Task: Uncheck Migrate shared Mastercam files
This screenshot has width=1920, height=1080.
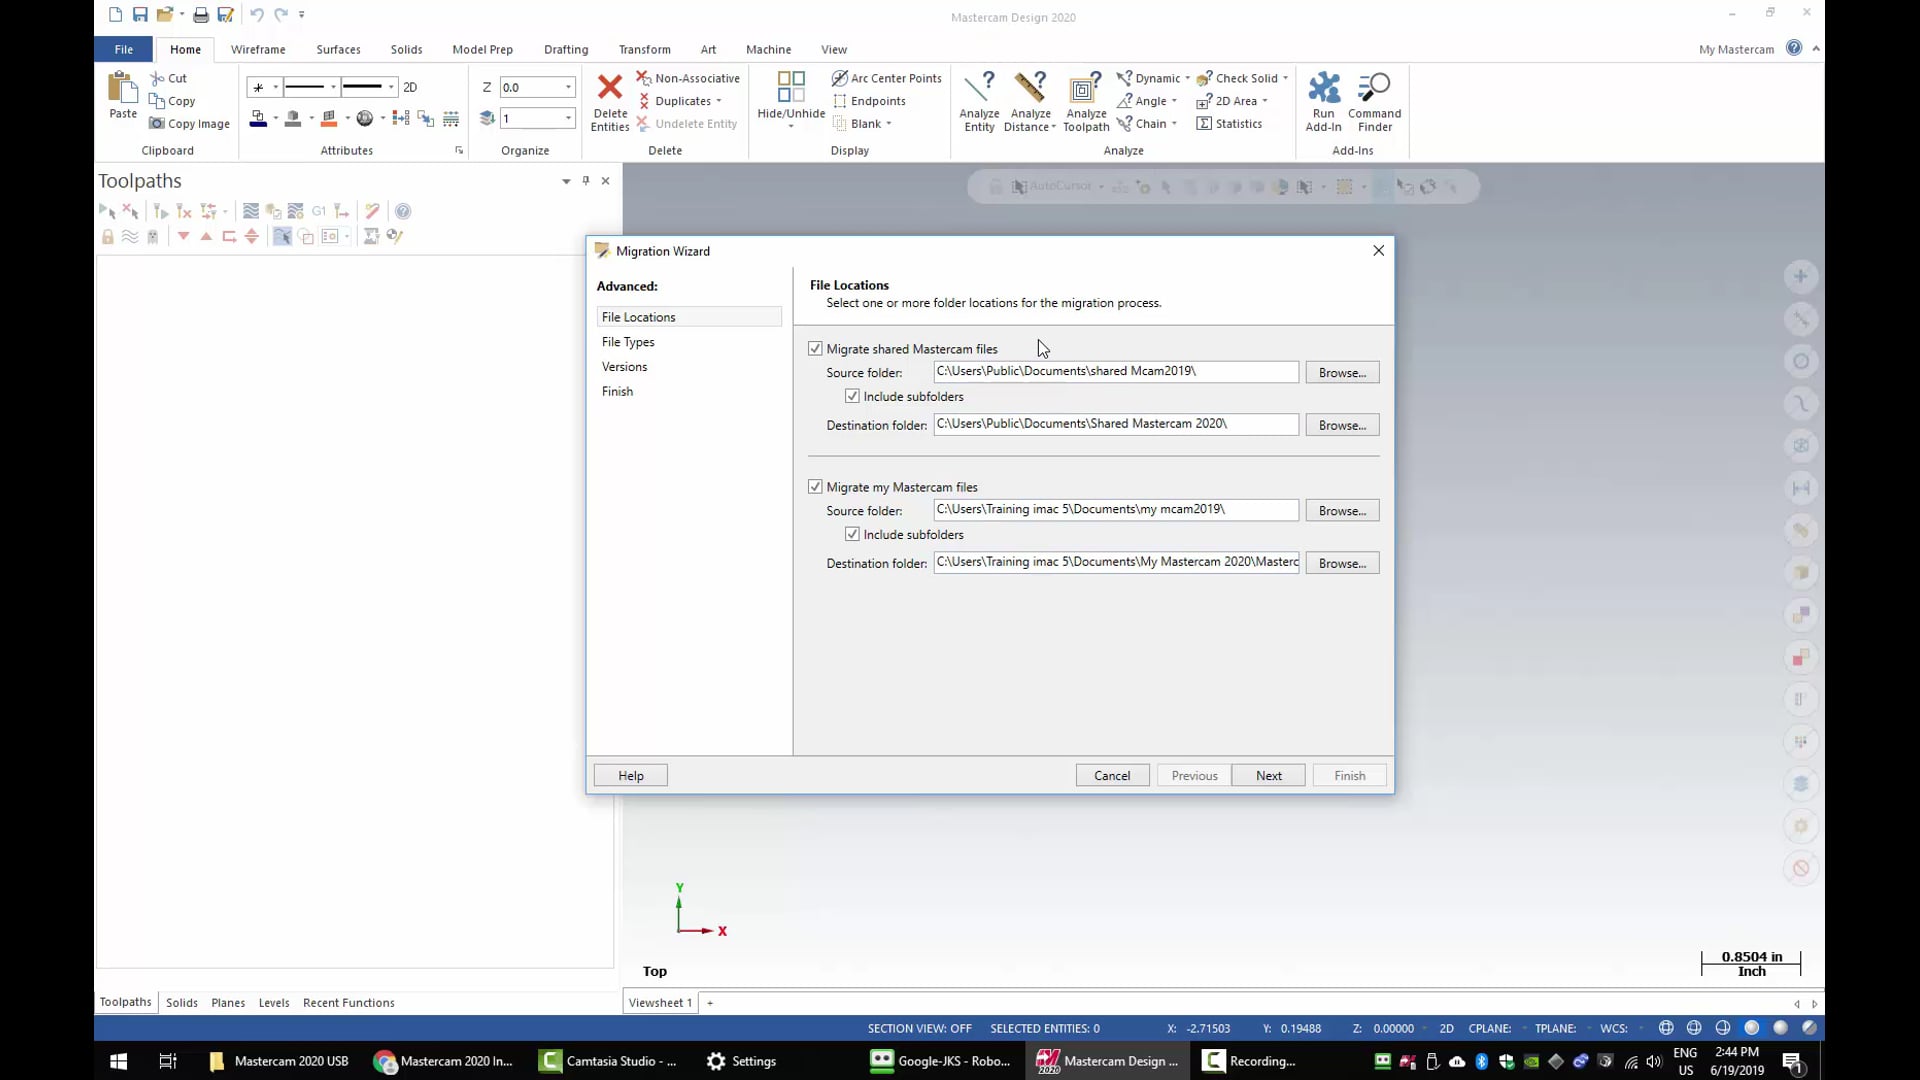Action: tap(815, 349)
